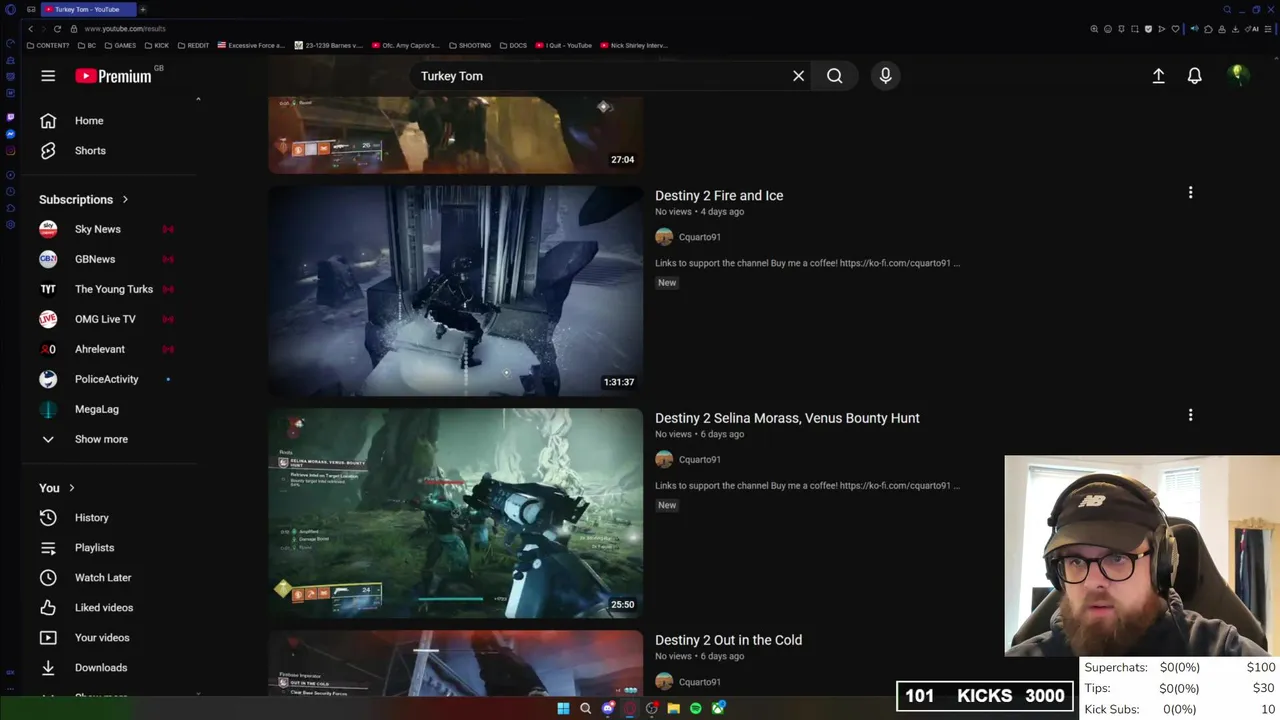Open the upload/create button
This screenshot has width=1280, height=720.
(x=1158, y=76)
